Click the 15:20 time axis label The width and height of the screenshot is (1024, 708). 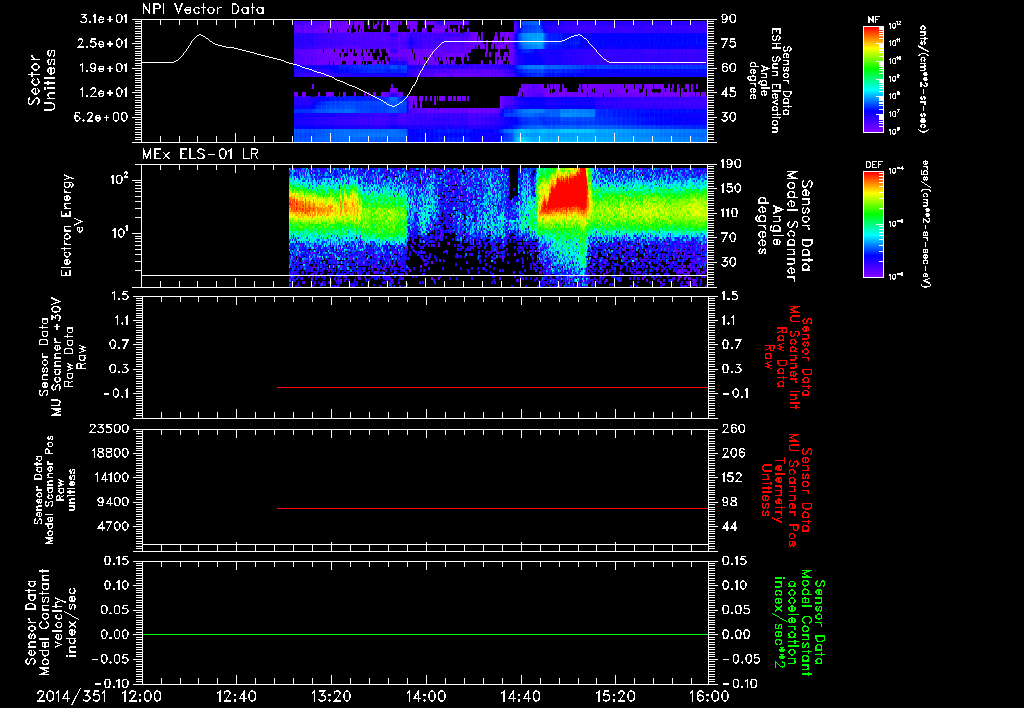[615, 696]
